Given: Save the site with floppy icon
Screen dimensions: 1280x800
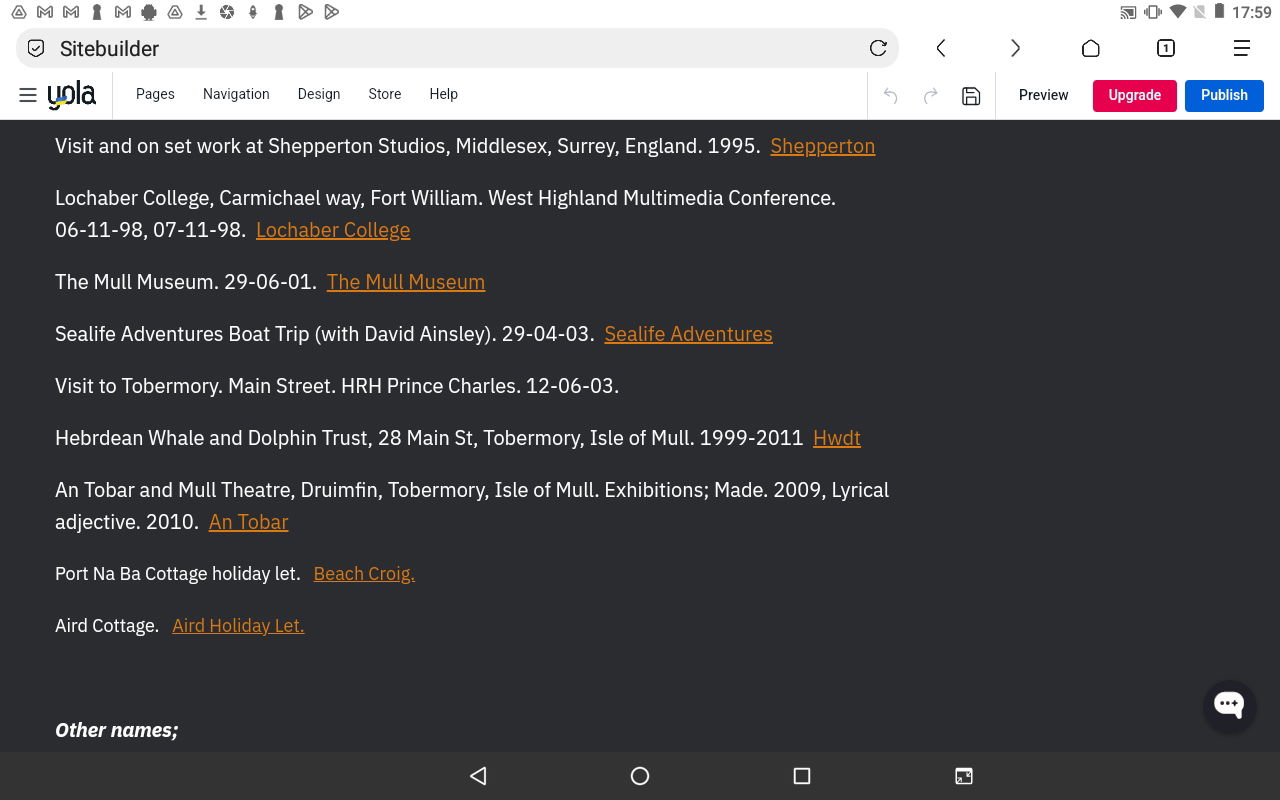Looking at the screenshot, I should [x=971, y=96].
